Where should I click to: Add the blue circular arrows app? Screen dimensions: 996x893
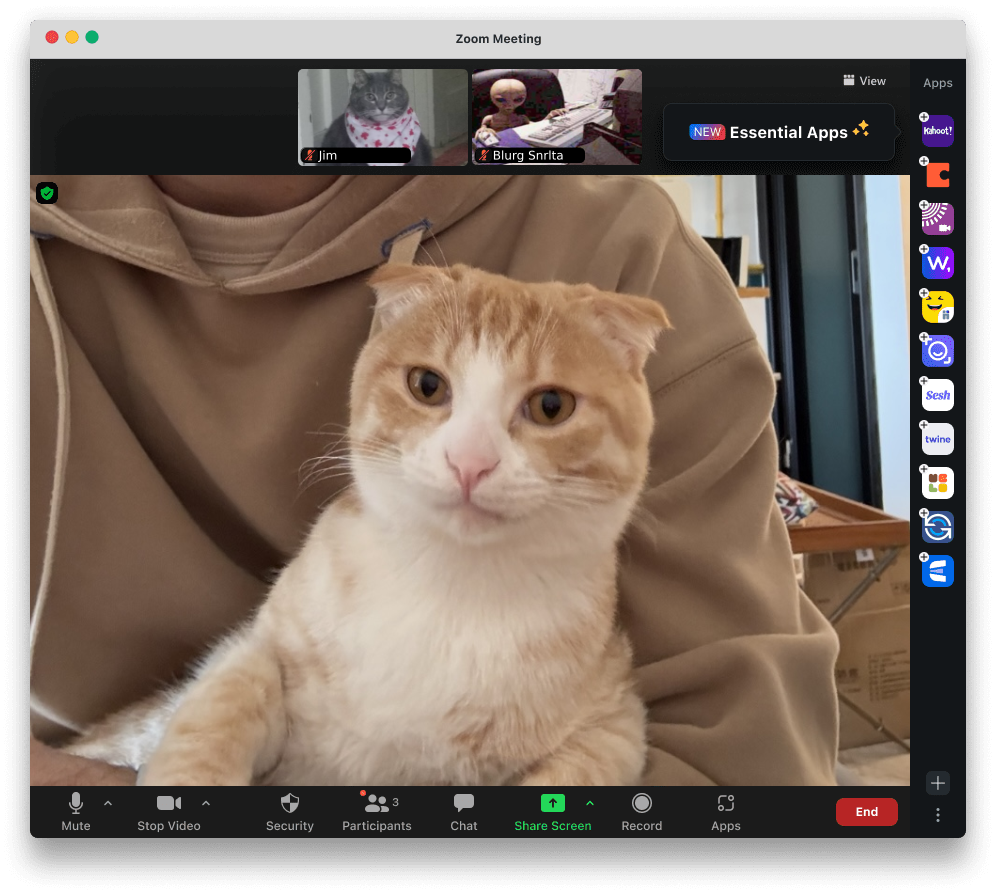(x=937, y=527)
